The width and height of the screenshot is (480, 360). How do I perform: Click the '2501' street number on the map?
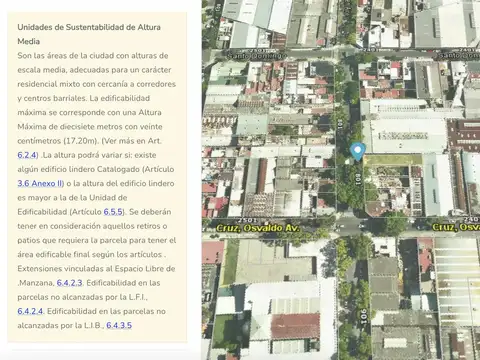(247, 220)
